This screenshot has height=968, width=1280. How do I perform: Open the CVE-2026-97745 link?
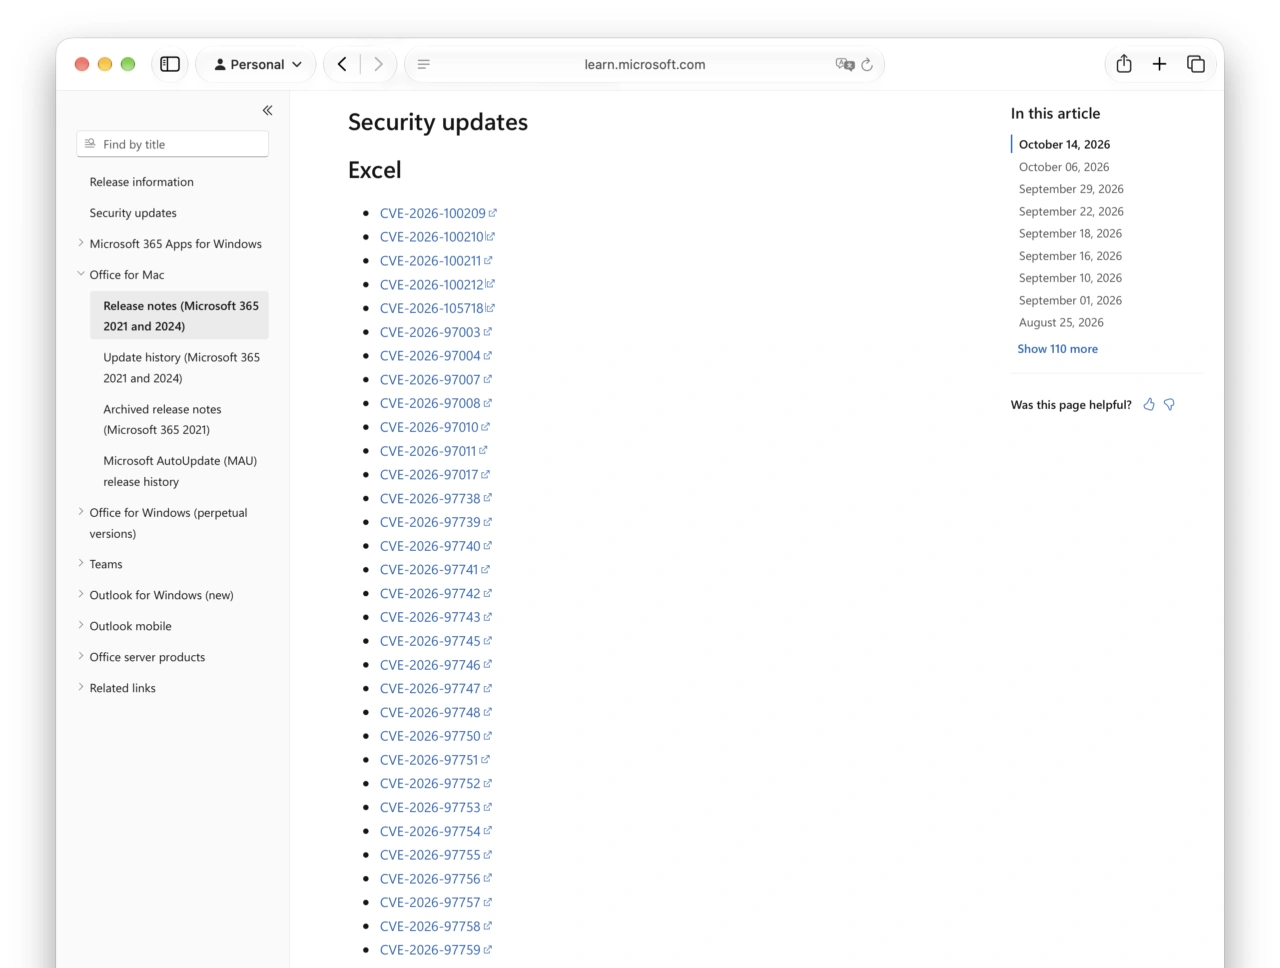coord(436,641)
